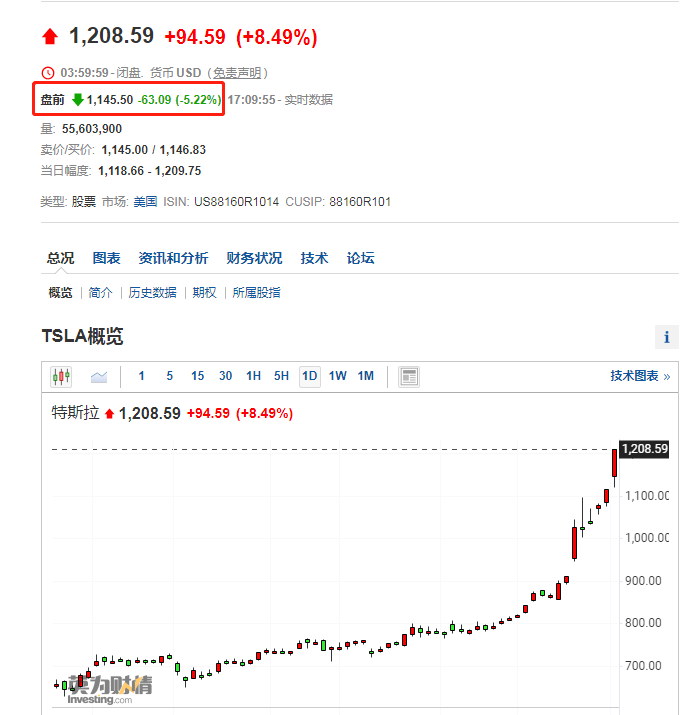Open the 免责声明 disclaimer link
This screenshot has height=715, width=684.
point(237,73)
